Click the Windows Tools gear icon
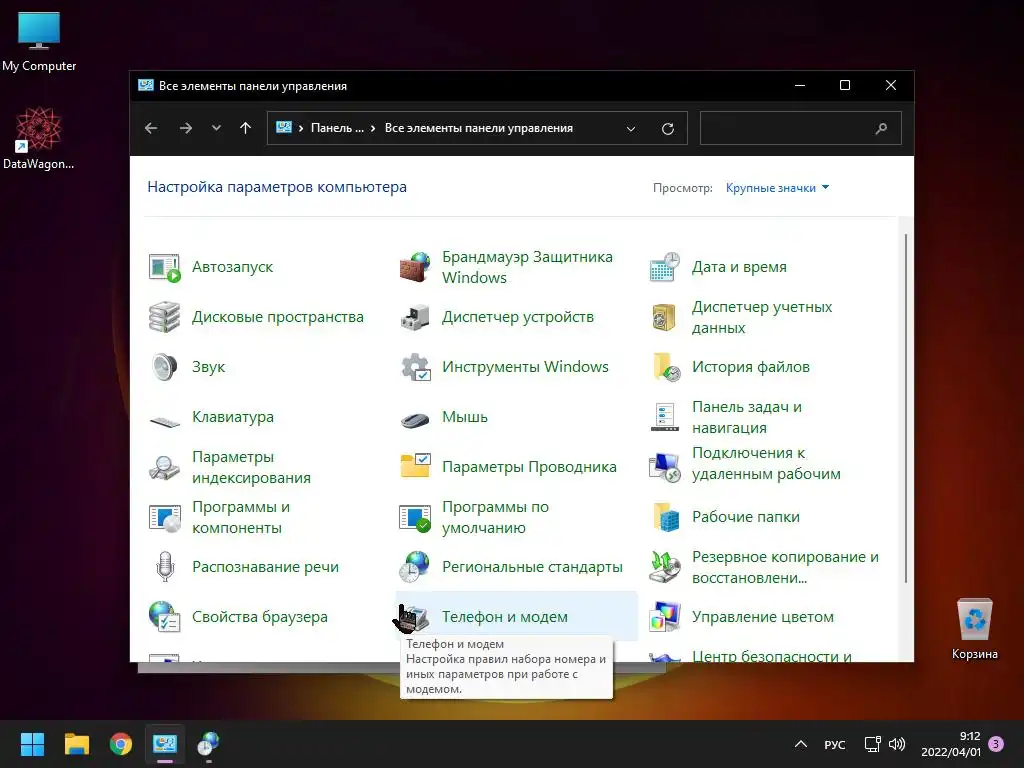This screenshot has height=768, width=1024. [415, 367]
